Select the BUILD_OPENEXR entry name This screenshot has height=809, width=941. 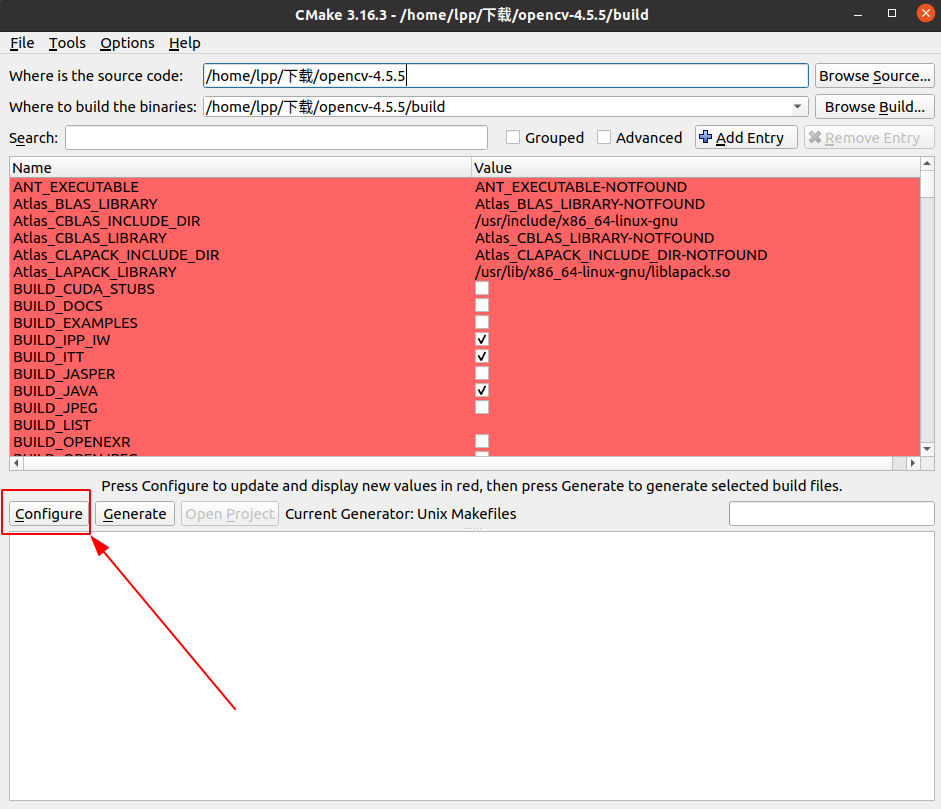[72, 442]
